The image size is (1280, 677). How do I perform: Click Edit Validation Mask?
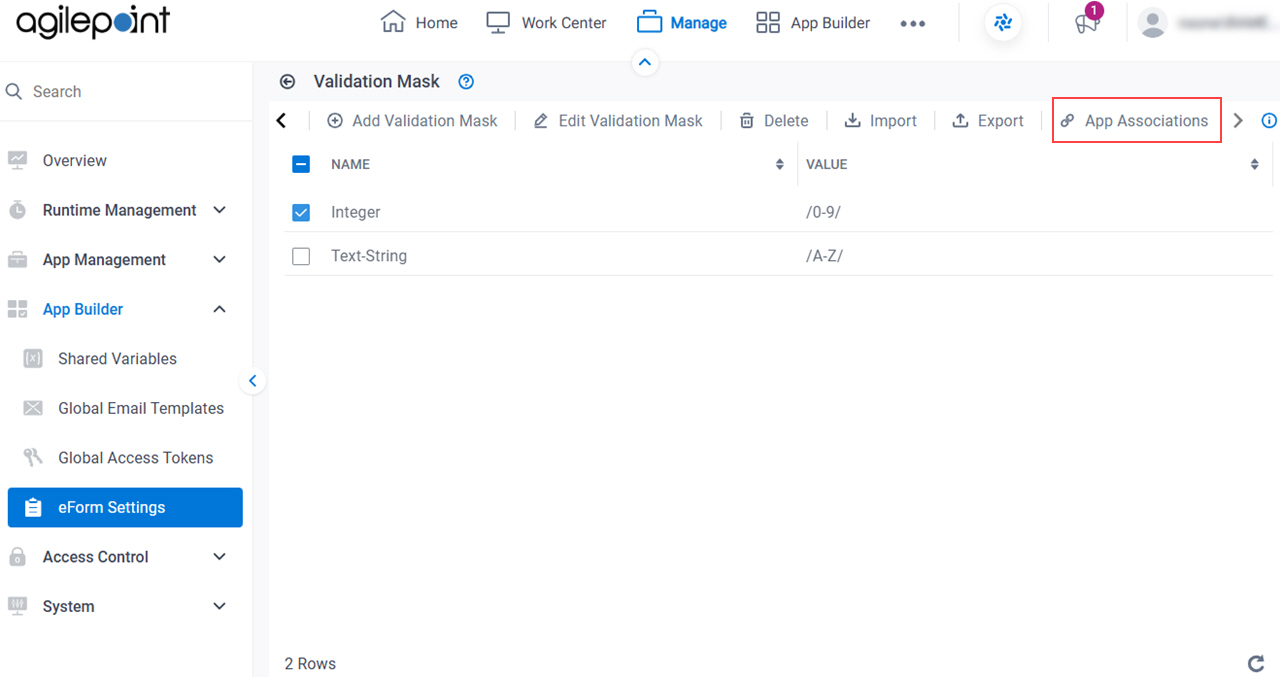coord(618,121)
